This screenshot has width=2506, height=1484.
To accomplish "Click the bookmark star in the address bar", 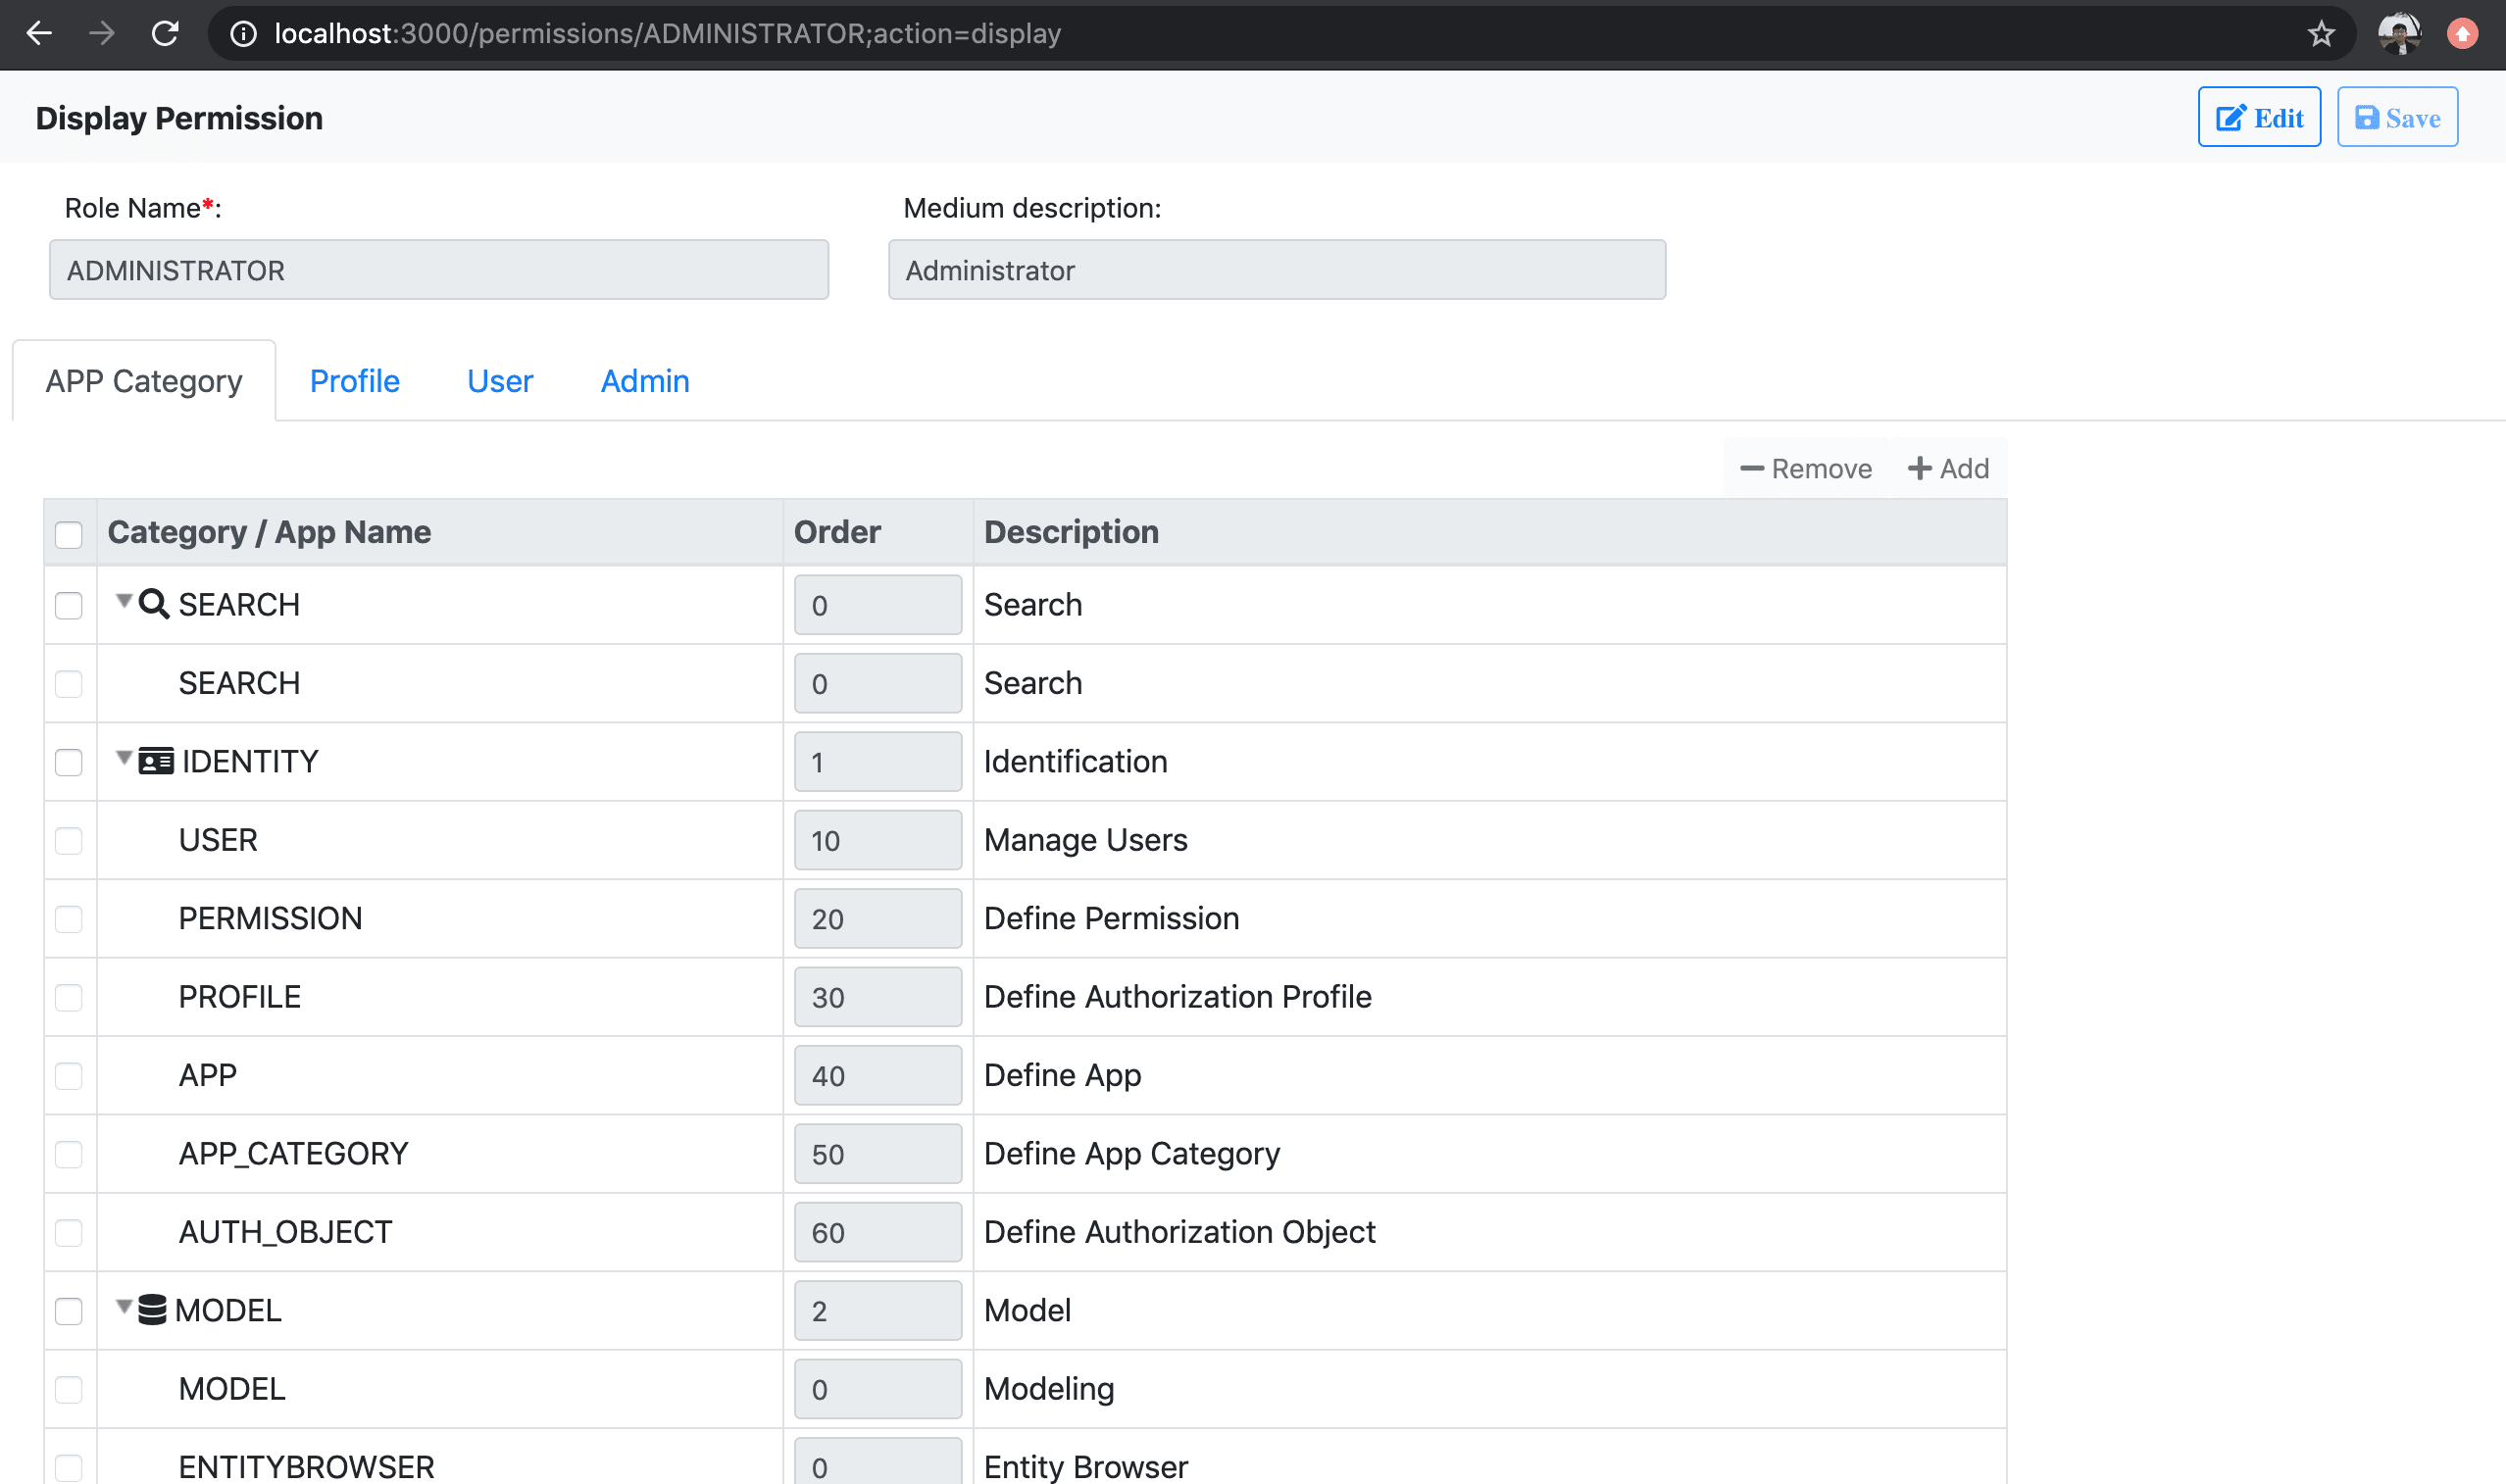I will click(2321, 34).
